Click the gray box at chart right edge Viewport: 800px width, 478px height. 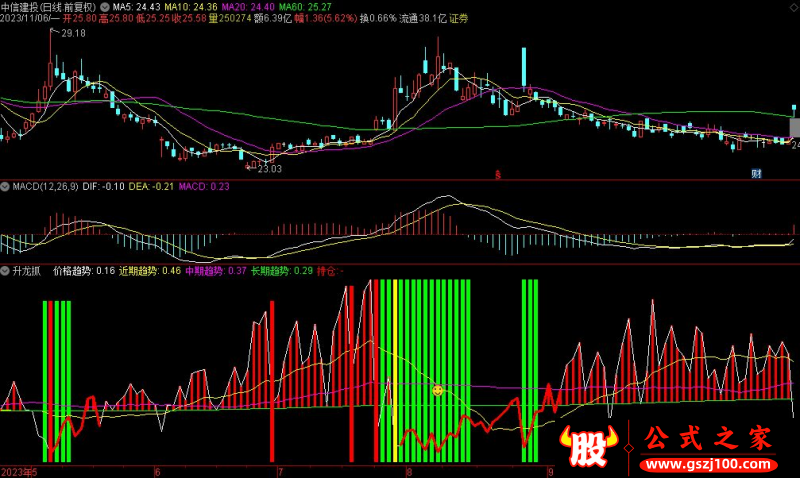click(795, 128)
